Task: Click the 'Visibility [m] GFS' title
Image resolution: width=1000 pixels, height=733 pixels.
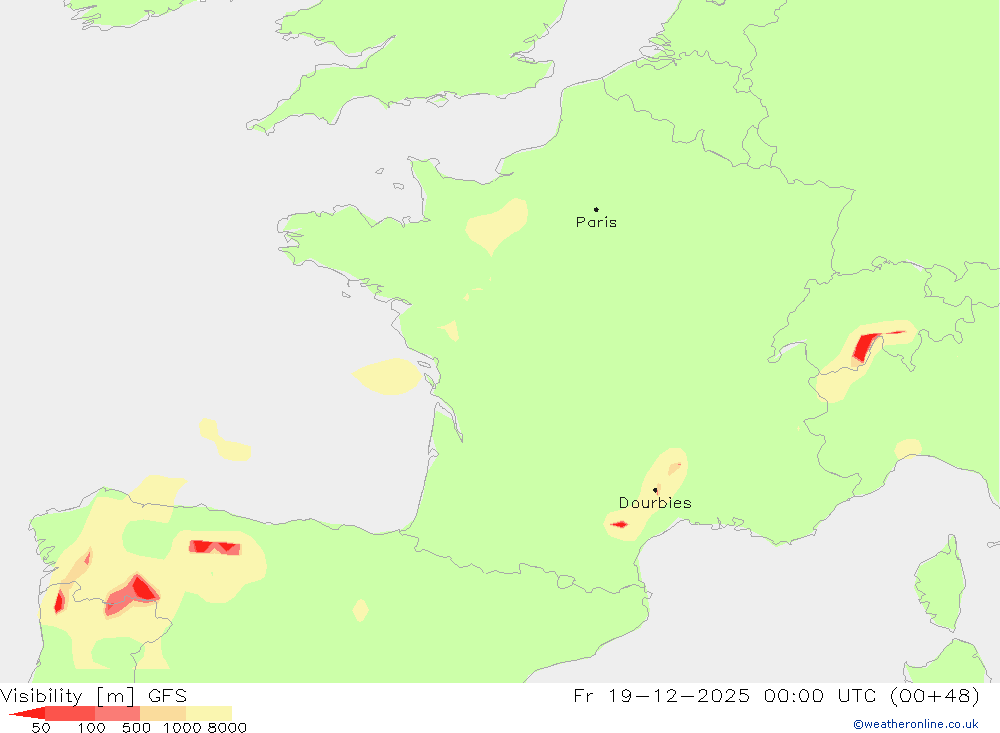Action: (x=94, y=696)
